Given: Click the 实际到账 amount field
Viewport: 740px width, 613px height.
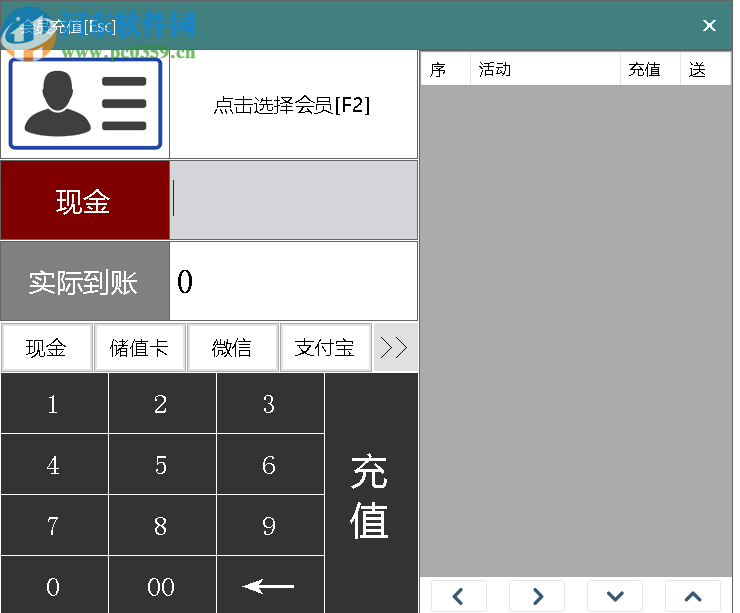Looking at the screenshot, I should (x=293, y=281).
